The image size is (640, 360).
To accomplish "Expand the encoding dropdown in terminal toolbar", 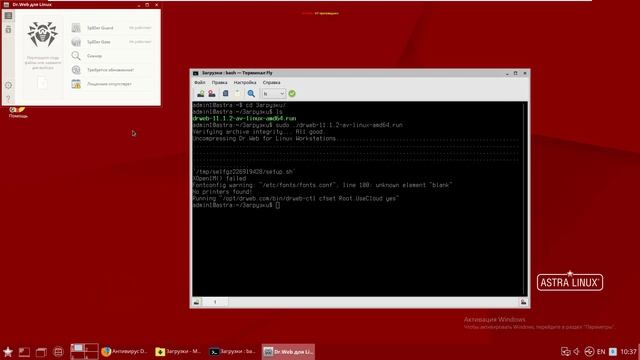I will coord(273,94).
